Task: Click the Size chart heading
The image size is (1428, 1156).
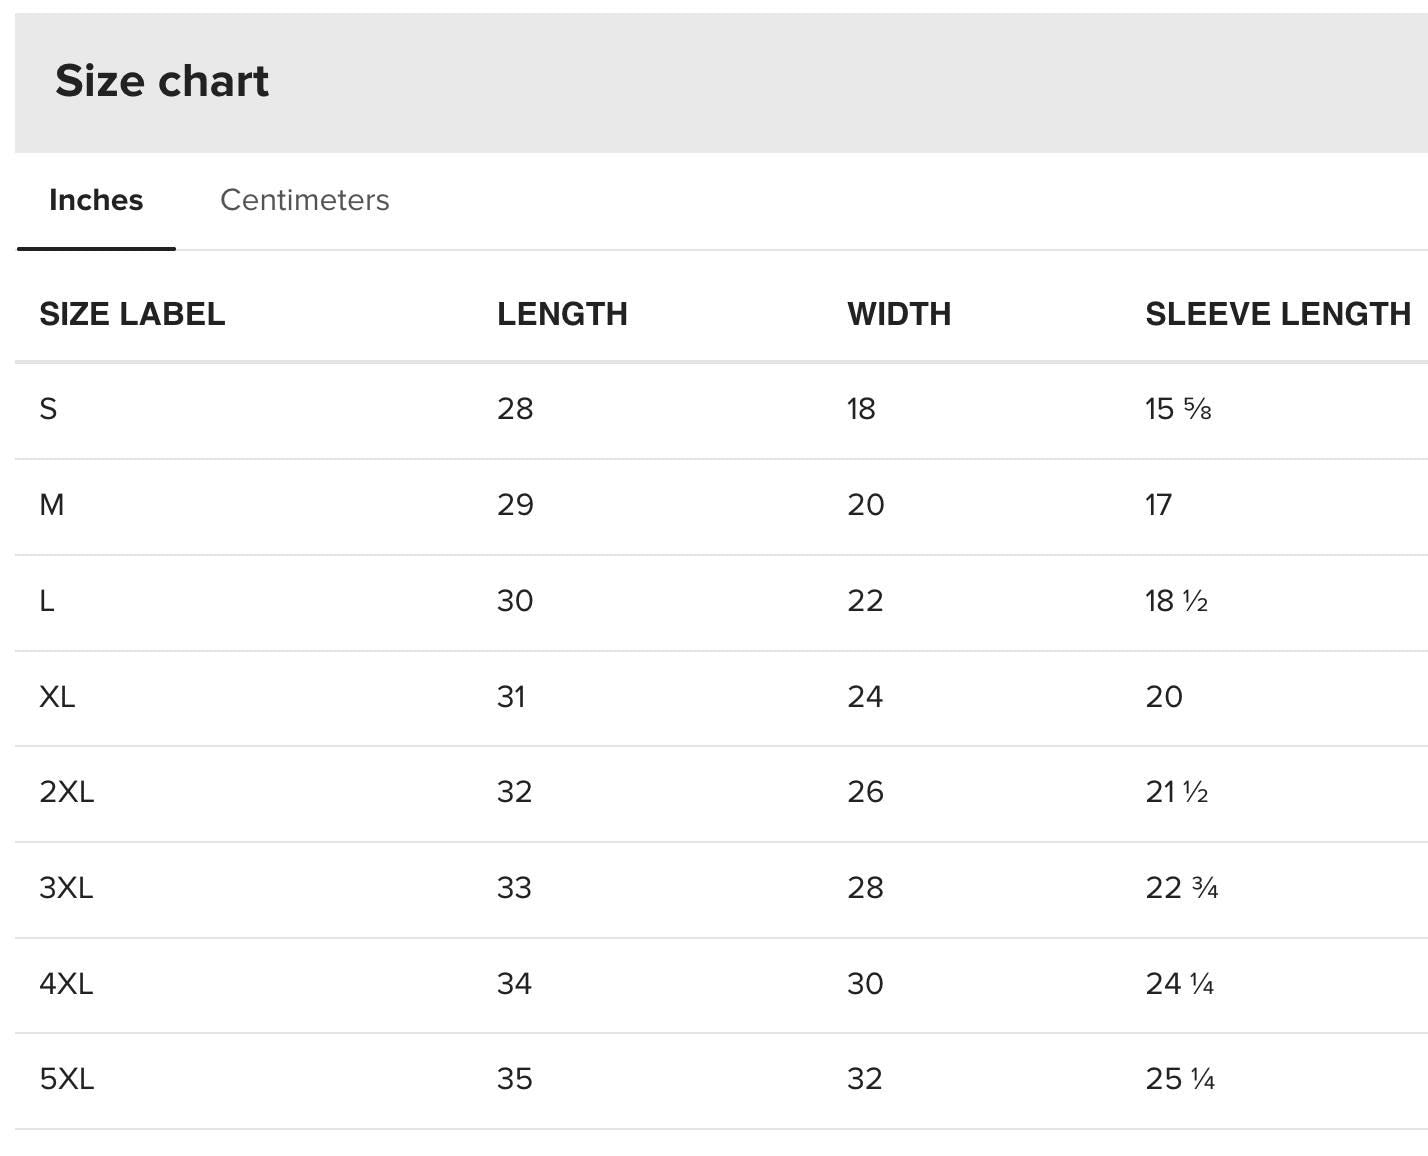Action: pos(162,81)
